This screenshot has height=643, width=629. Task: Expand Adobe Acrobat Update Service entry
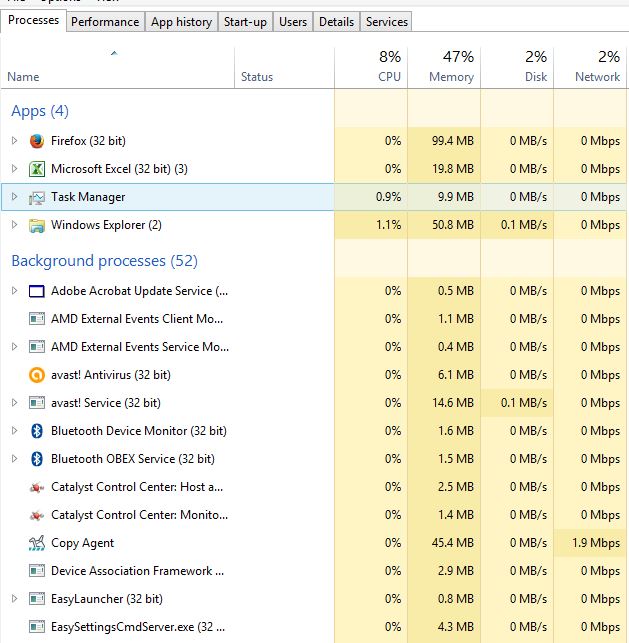(14, 291)
